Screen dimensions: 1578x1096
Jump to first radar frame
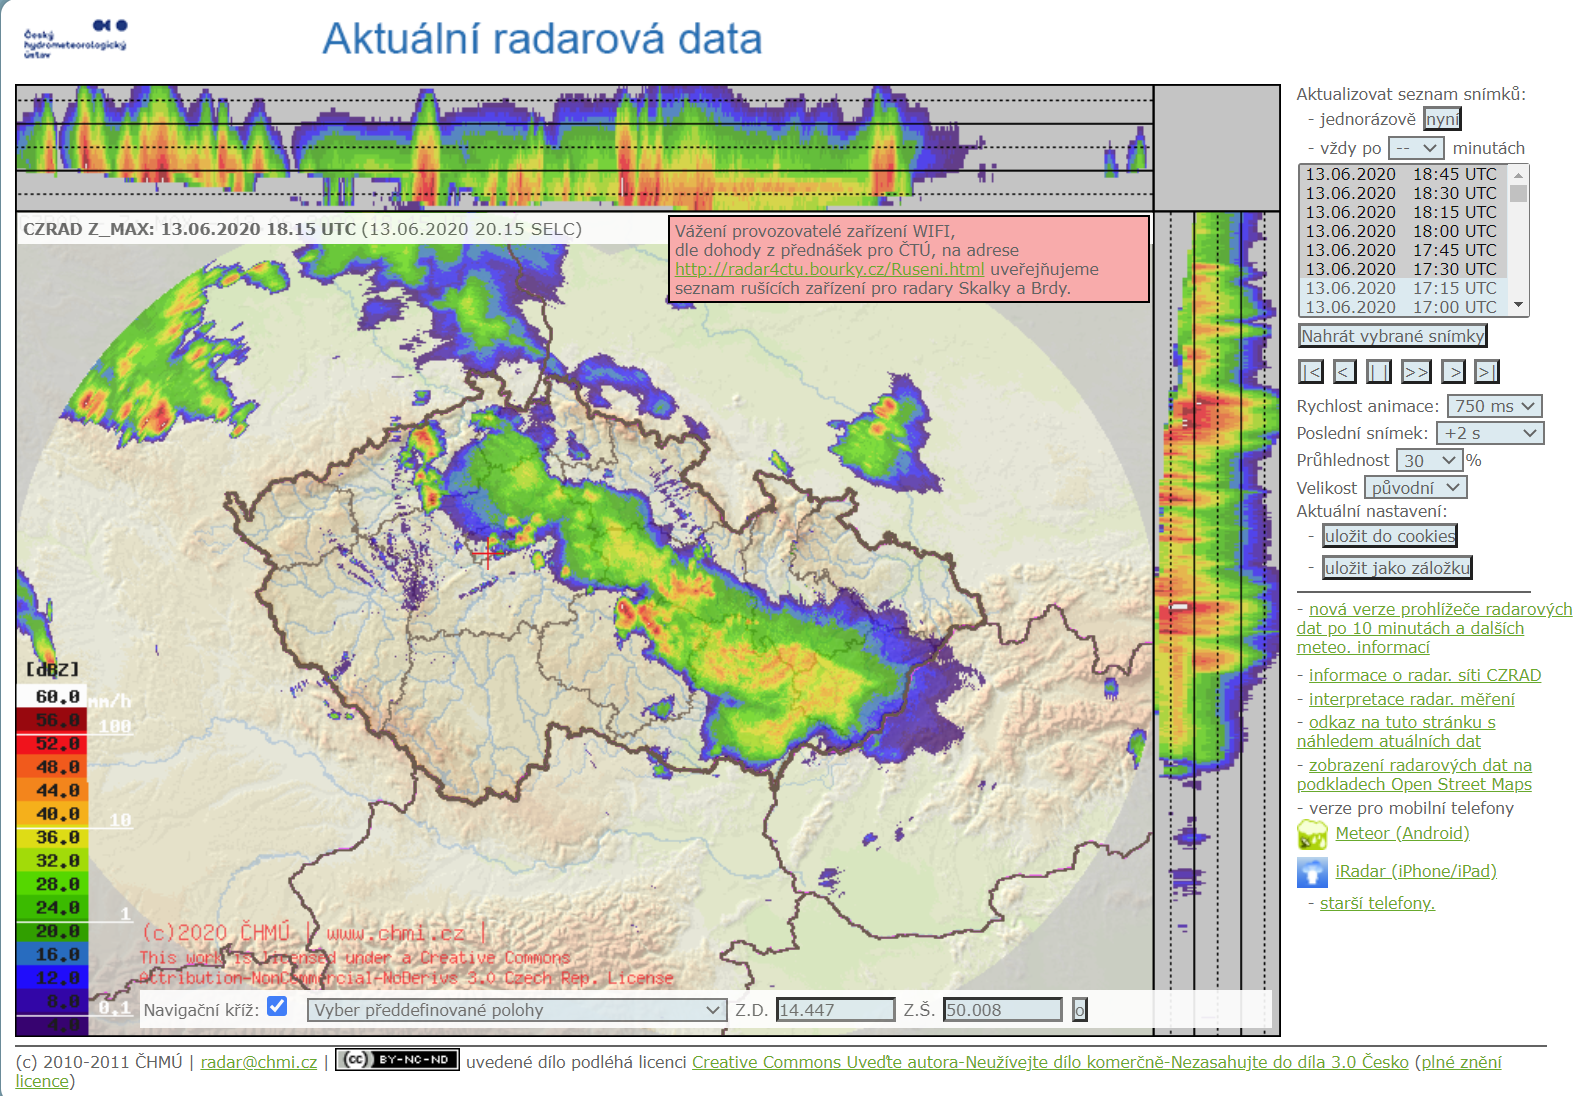coord(1310,372)
